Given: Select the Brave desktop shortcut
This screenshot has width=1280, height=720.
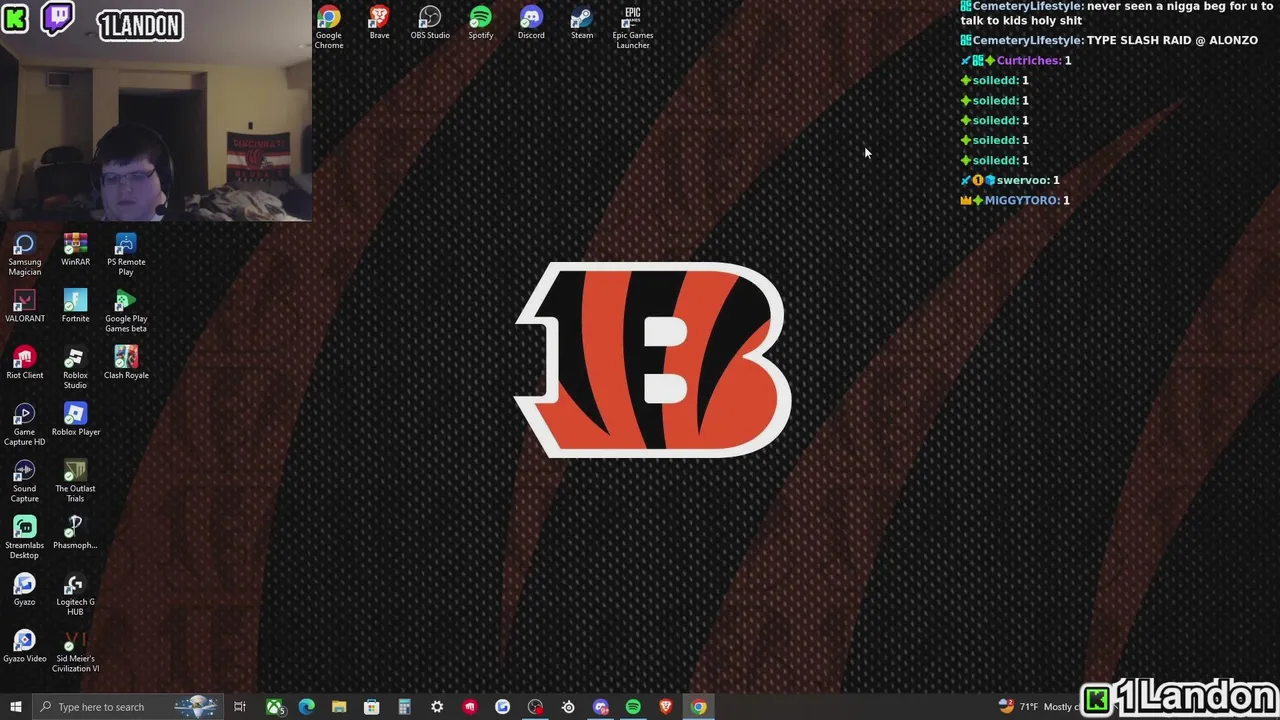Looking at the screenshot, I should click(x=379, y=23).
